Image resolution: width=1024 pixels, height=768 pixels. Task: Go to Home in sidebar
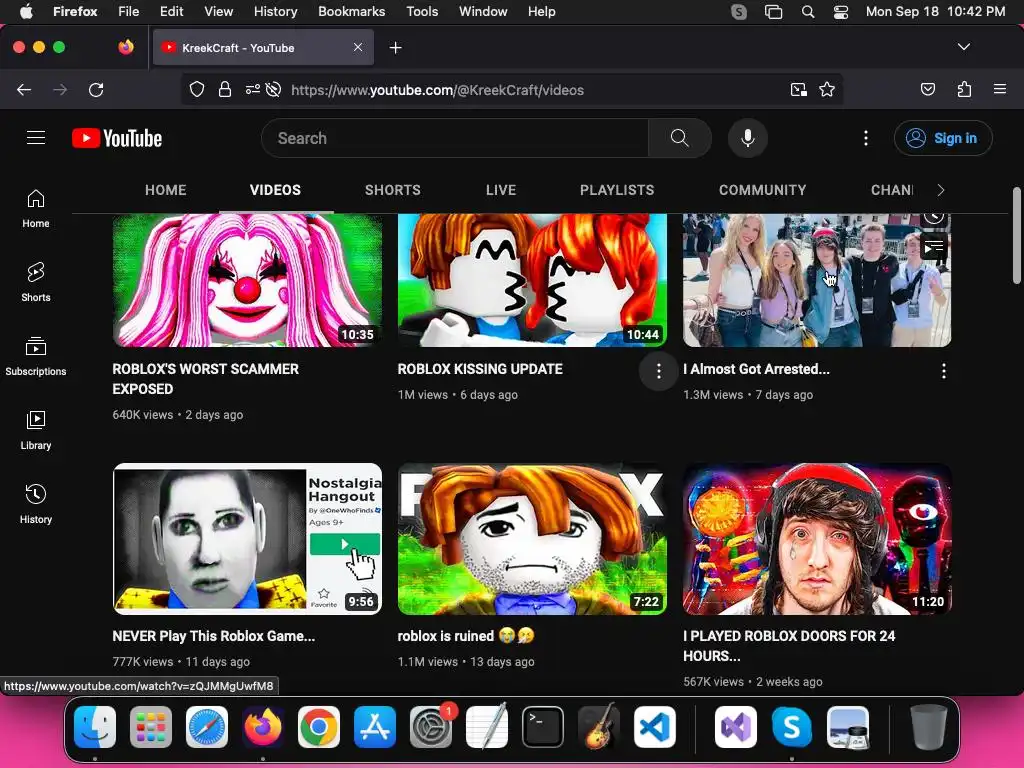coord(36,208)
